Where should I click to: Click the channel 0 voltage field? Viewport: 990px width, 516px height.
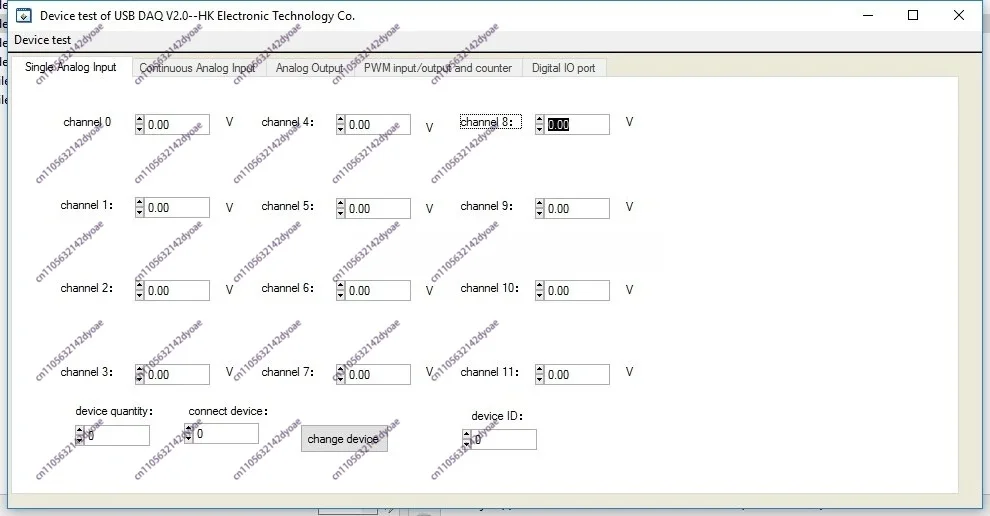tap(177, 124)
